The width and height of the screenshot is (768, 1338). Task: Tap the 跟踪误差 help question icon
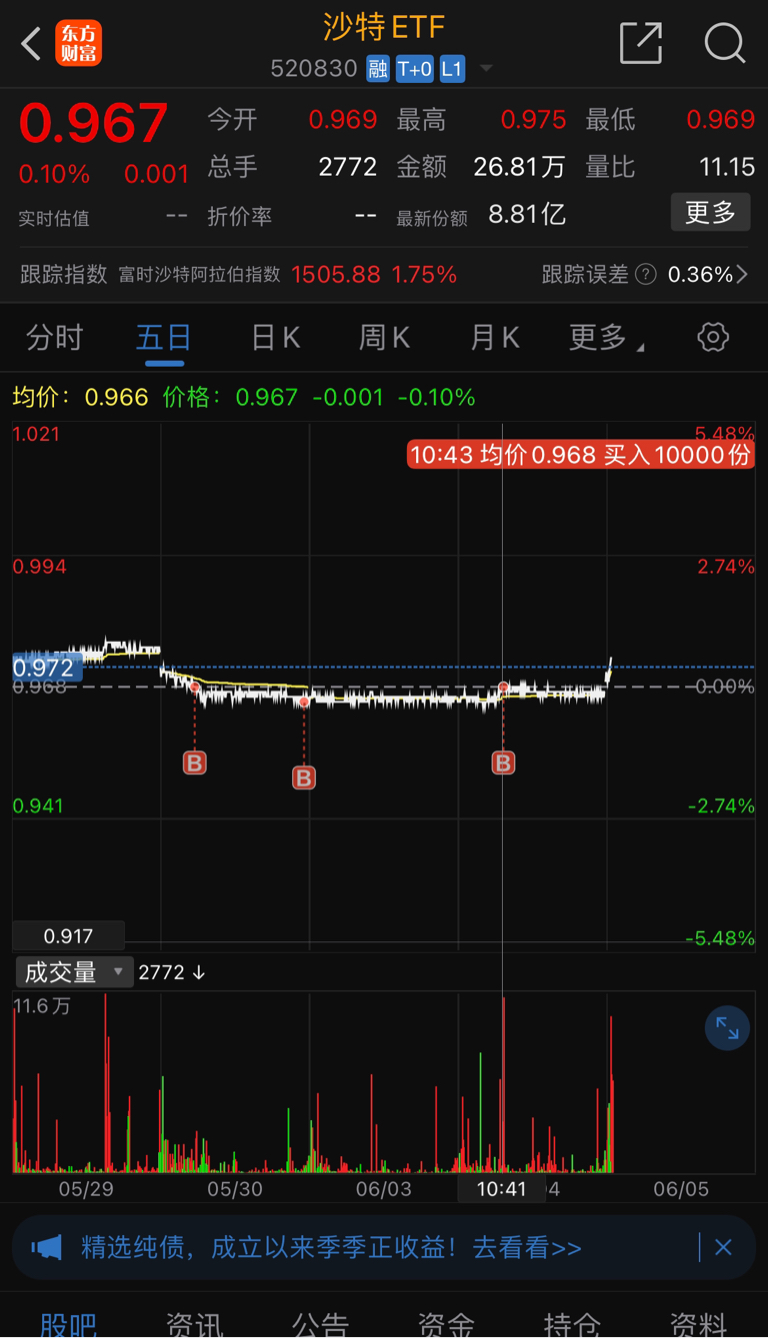645,274
